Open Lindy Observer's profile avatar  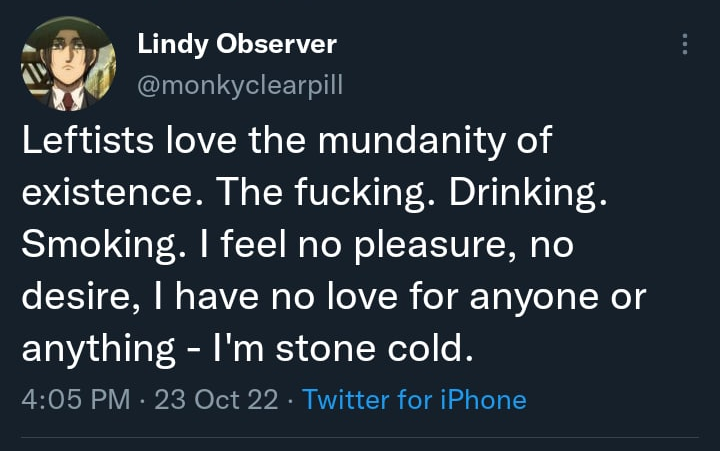click(68, 63)
